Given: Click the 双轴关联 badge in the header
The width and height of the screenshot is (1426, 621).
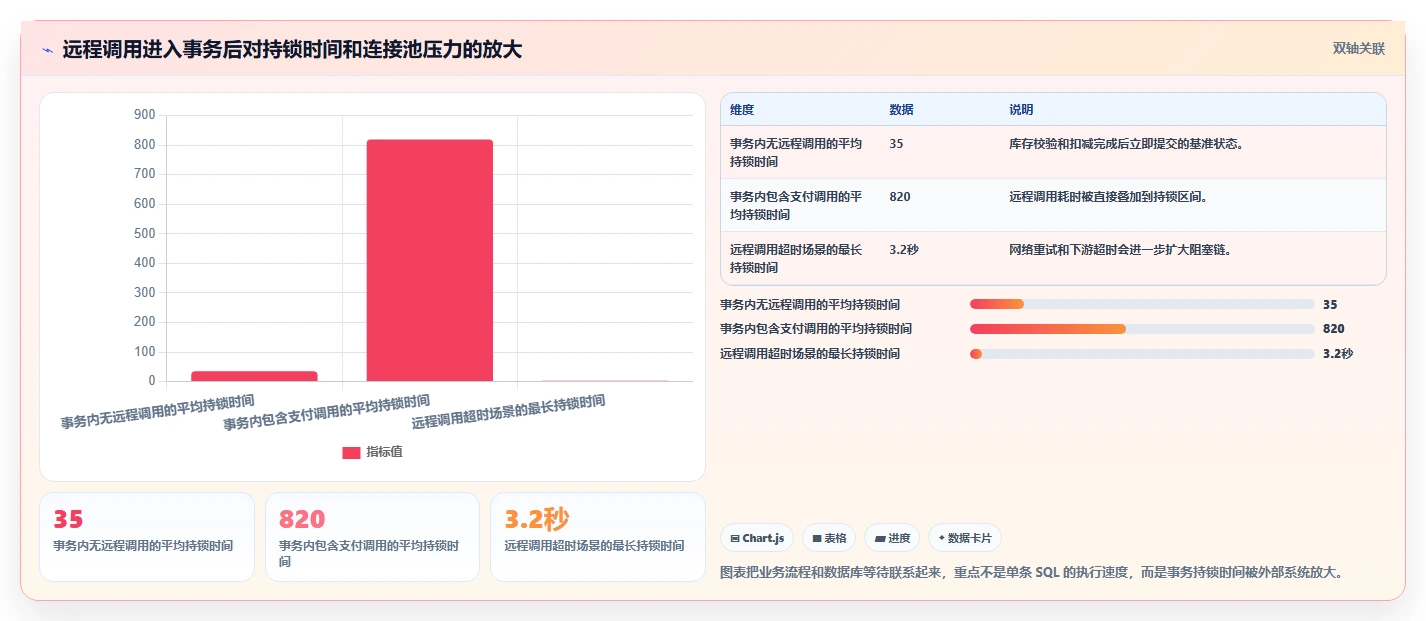Looking at the screenshot, I should [x=1358, y=48].
